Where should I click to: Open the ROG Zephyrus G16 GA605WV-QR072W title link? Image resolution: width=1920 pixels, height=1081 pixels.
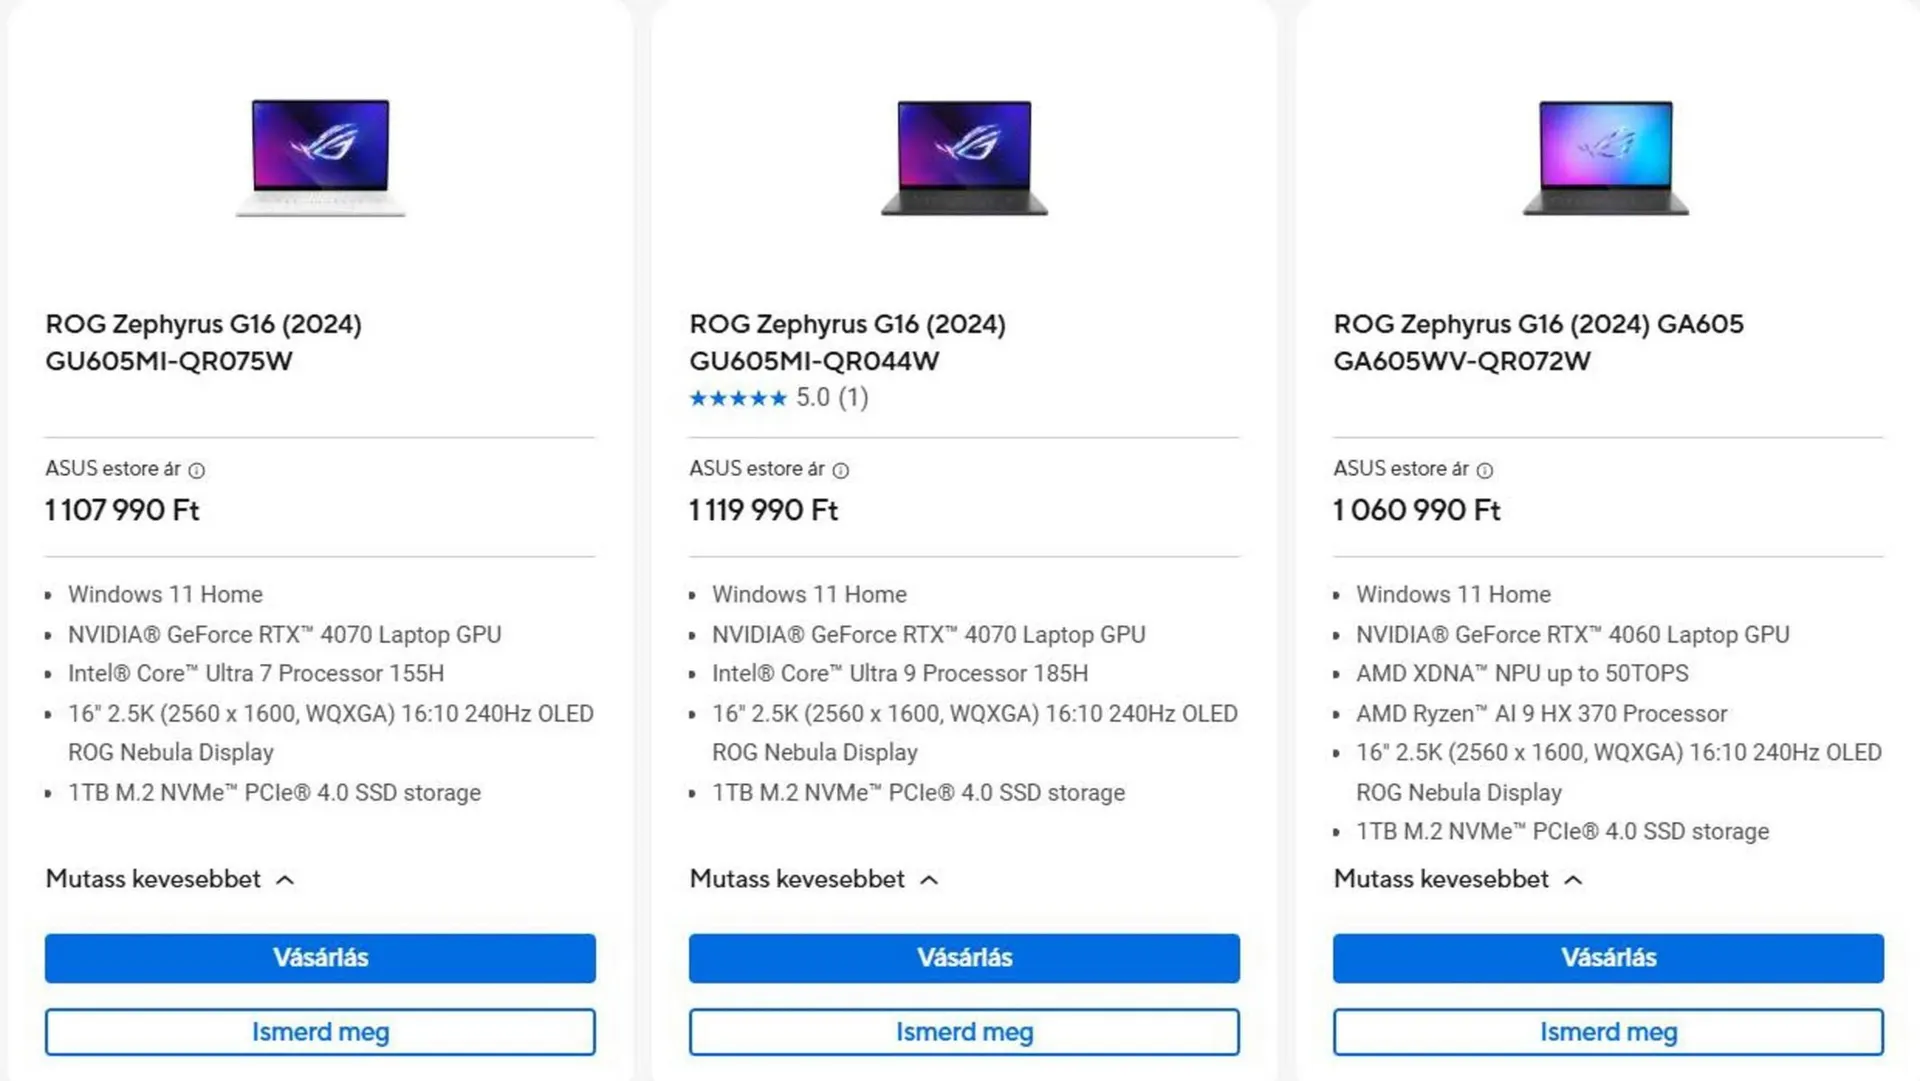[1538, 342]
